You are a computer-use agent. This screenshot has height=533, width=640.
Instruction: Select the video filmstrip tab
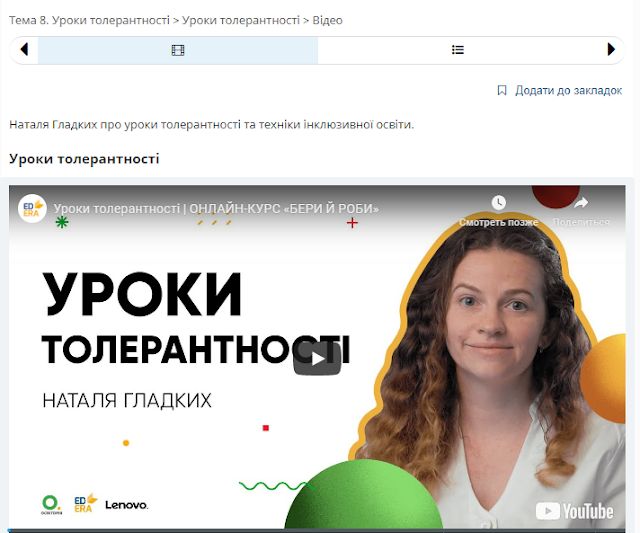[178, 50]
